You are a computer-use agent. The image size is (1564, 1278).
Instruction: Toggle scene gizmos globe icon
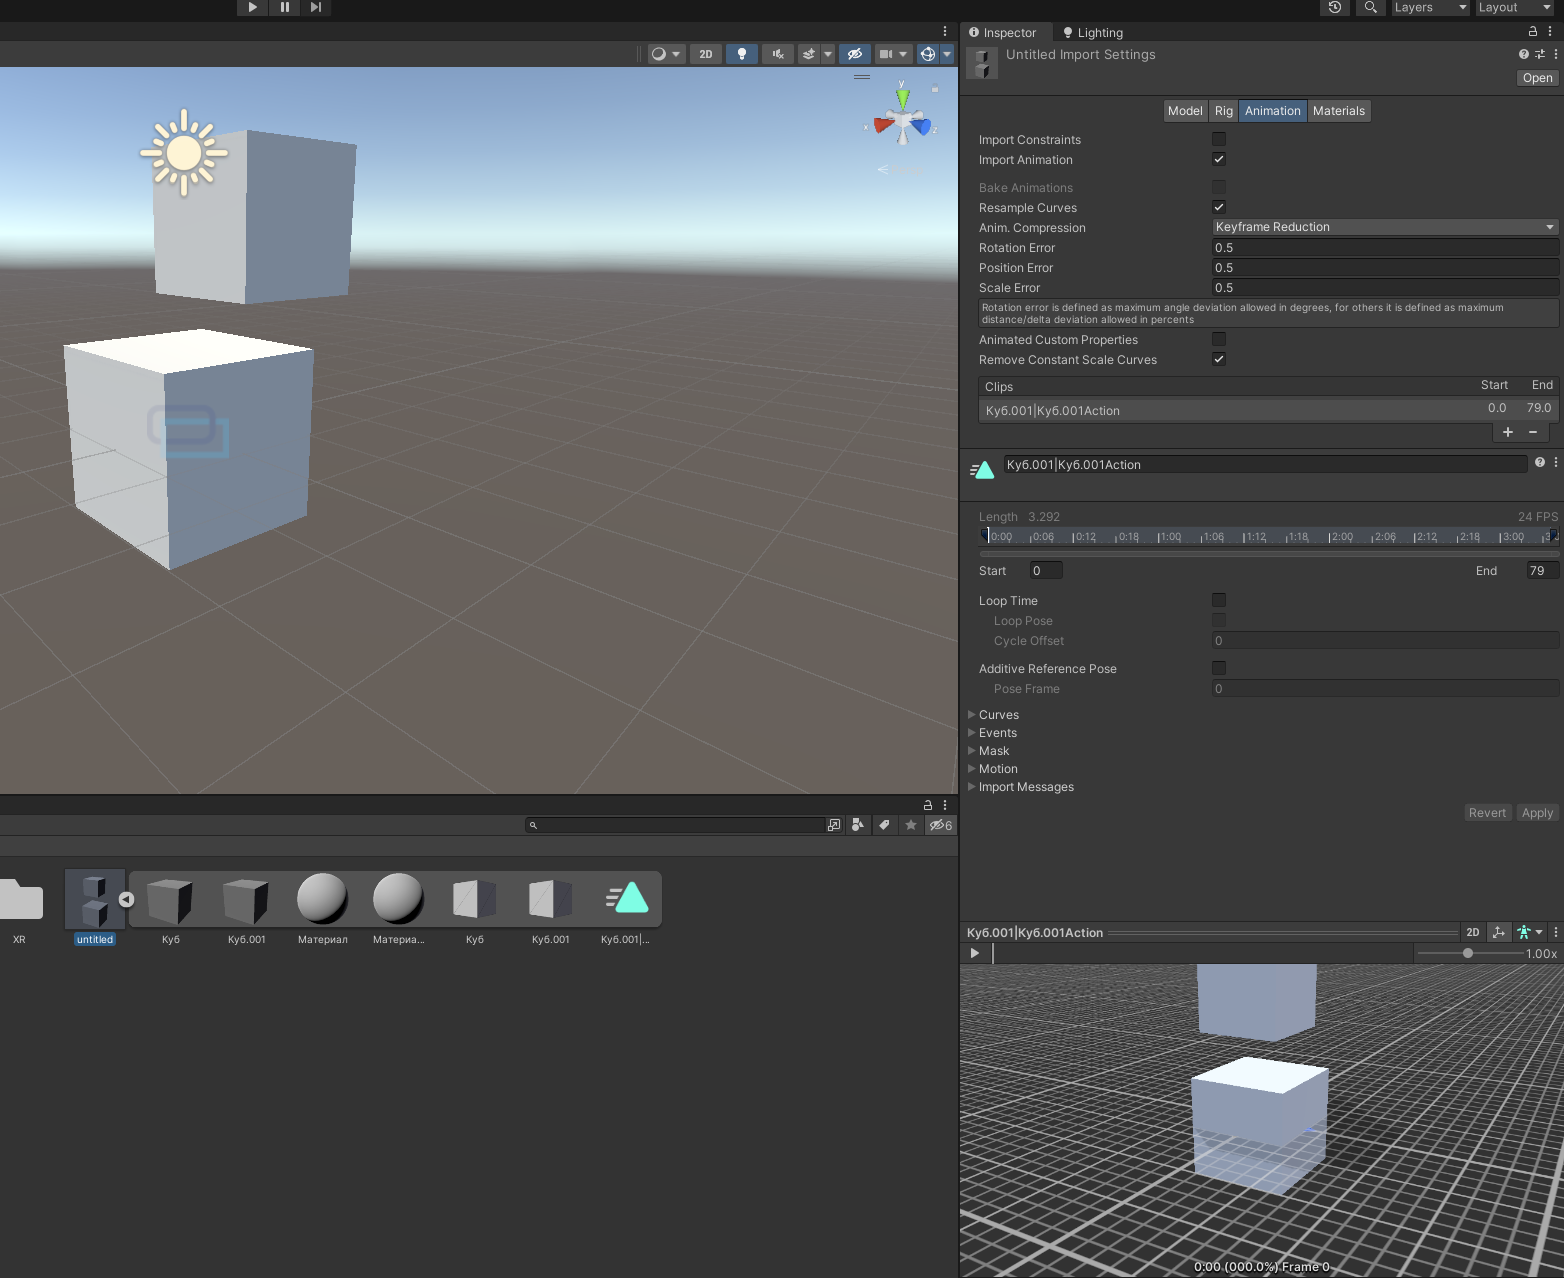pyautogui.click(x=928, y=54)
